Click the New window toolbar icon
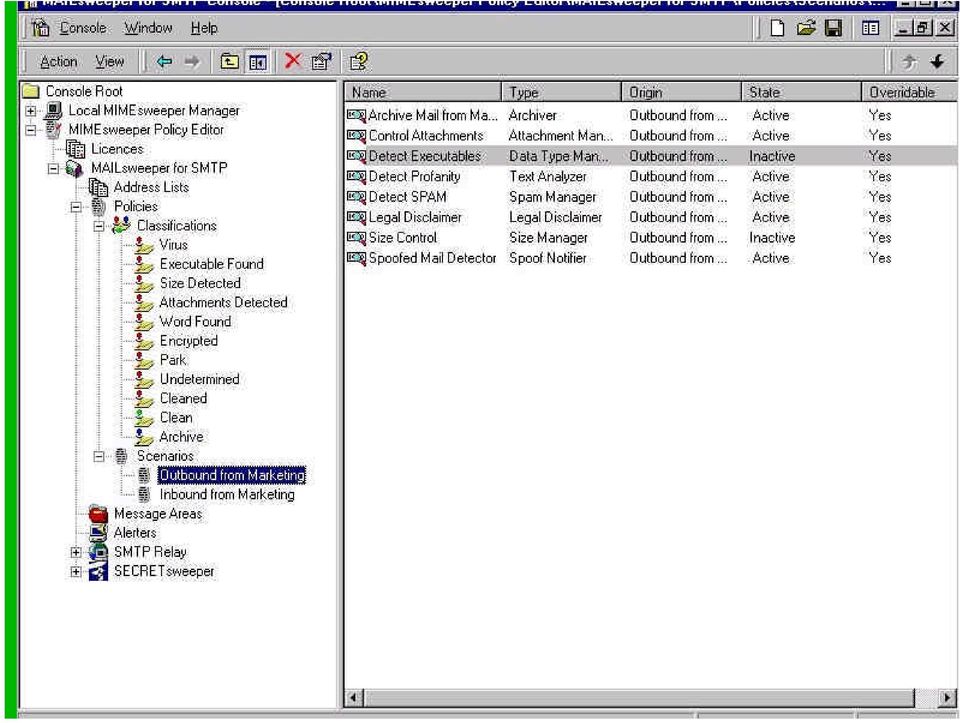The width and height of the screenshot is (960, 723). coord(870,28)
